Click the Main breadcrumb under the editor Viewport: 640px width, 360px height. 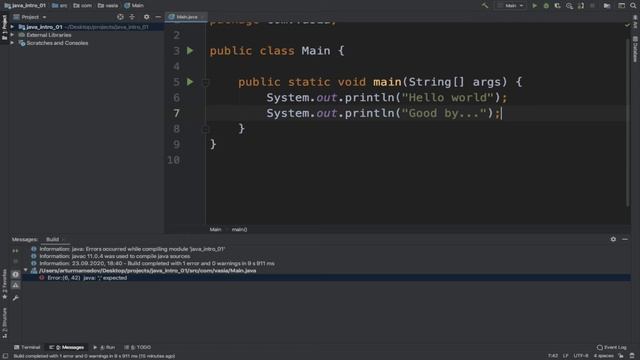pos(215,229)
